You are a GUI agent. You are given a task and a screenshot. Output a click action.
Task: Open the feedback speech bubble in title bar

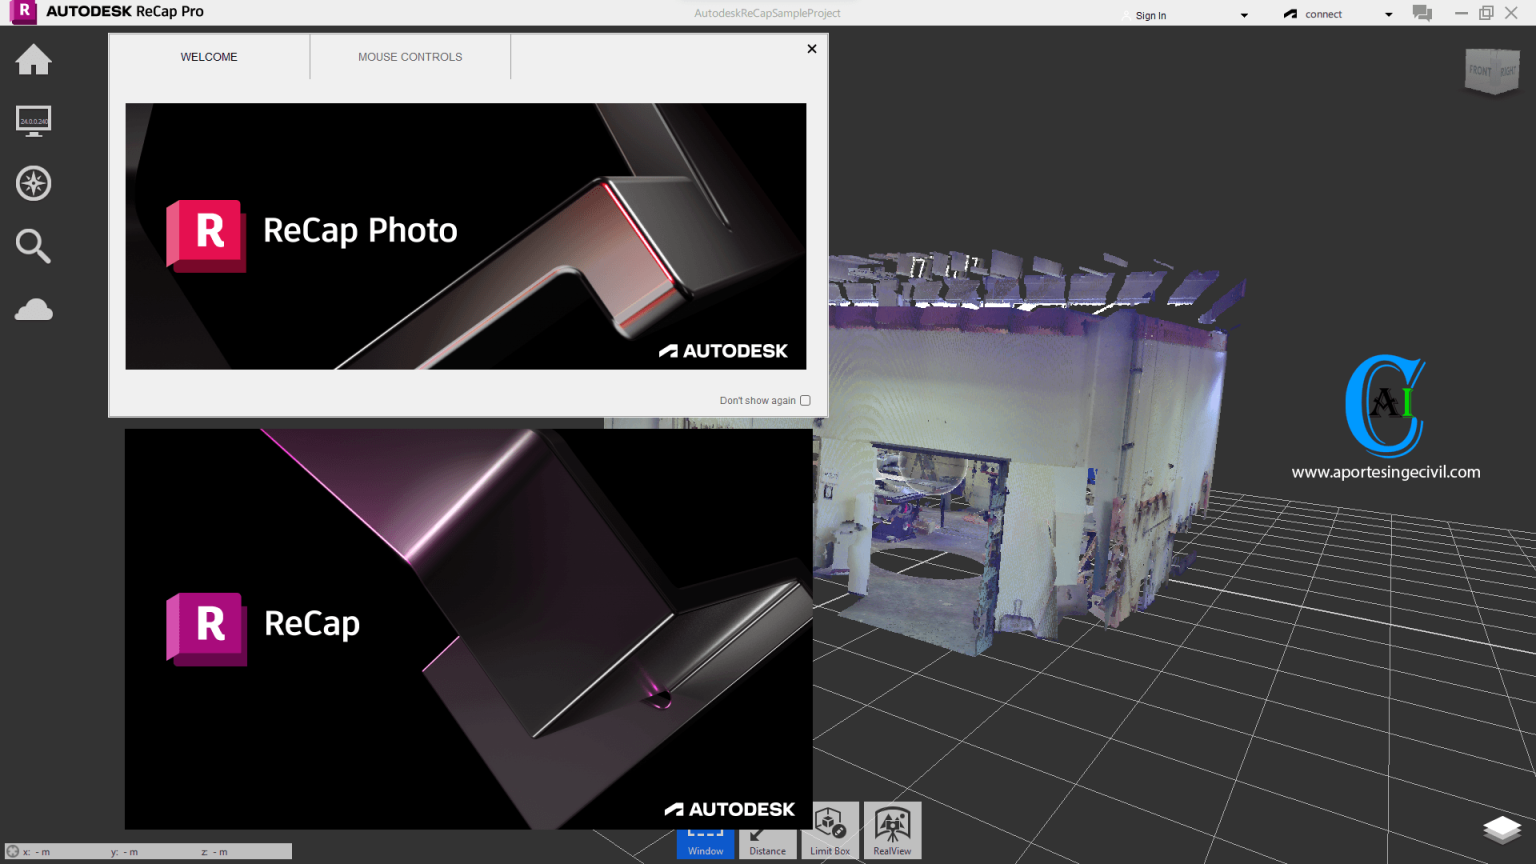[x=1422, y=13]
